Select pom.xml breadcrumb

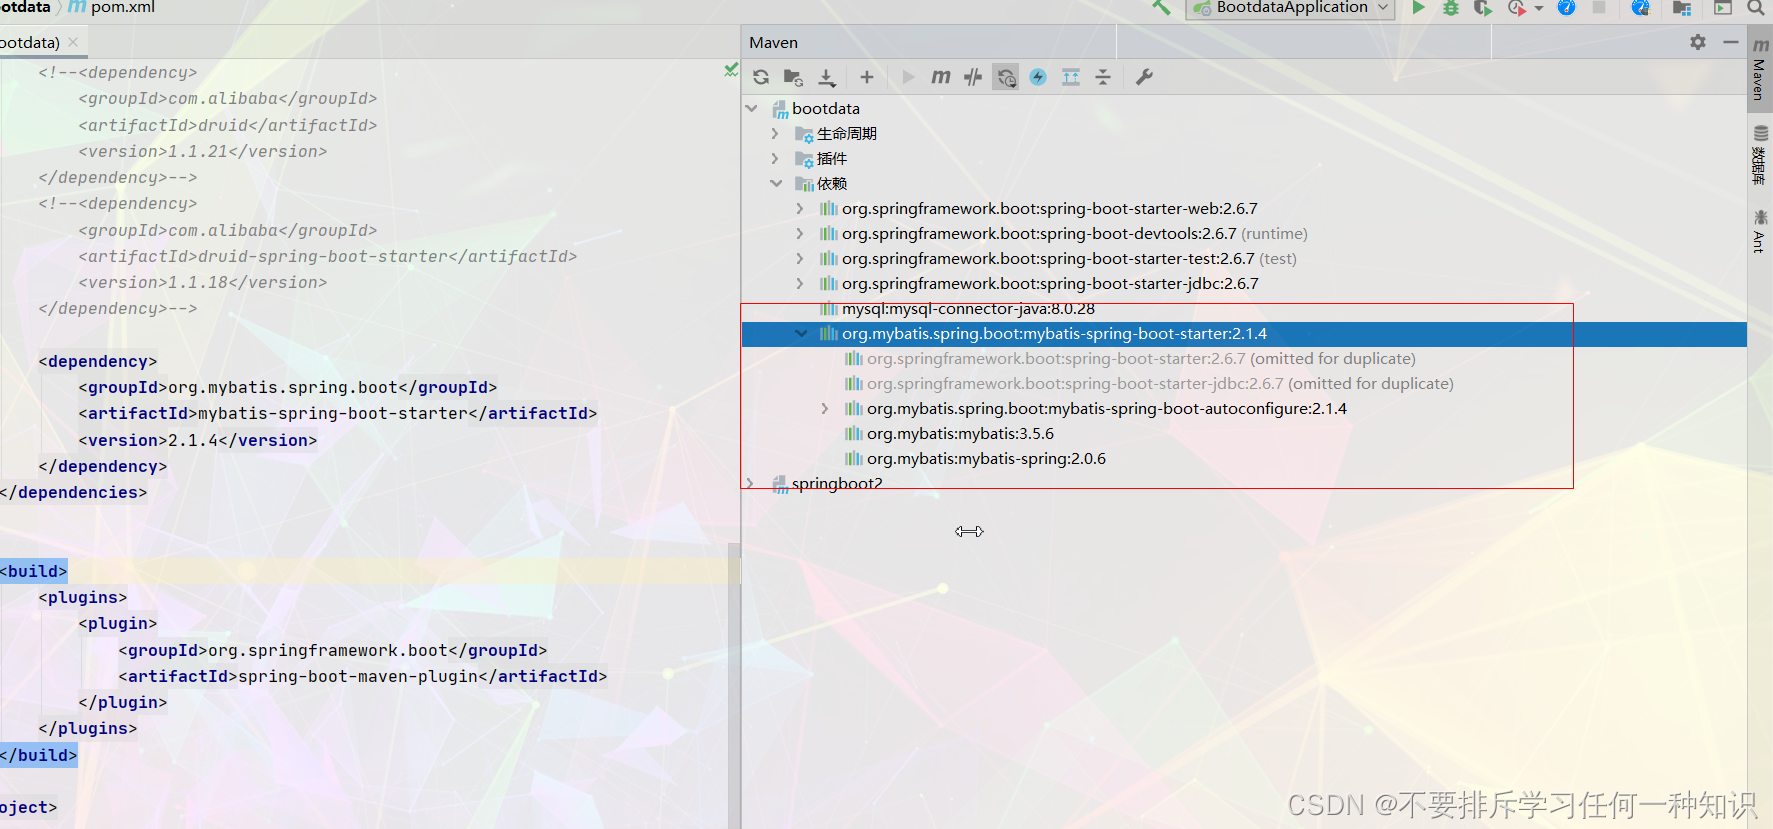(112, 7)
